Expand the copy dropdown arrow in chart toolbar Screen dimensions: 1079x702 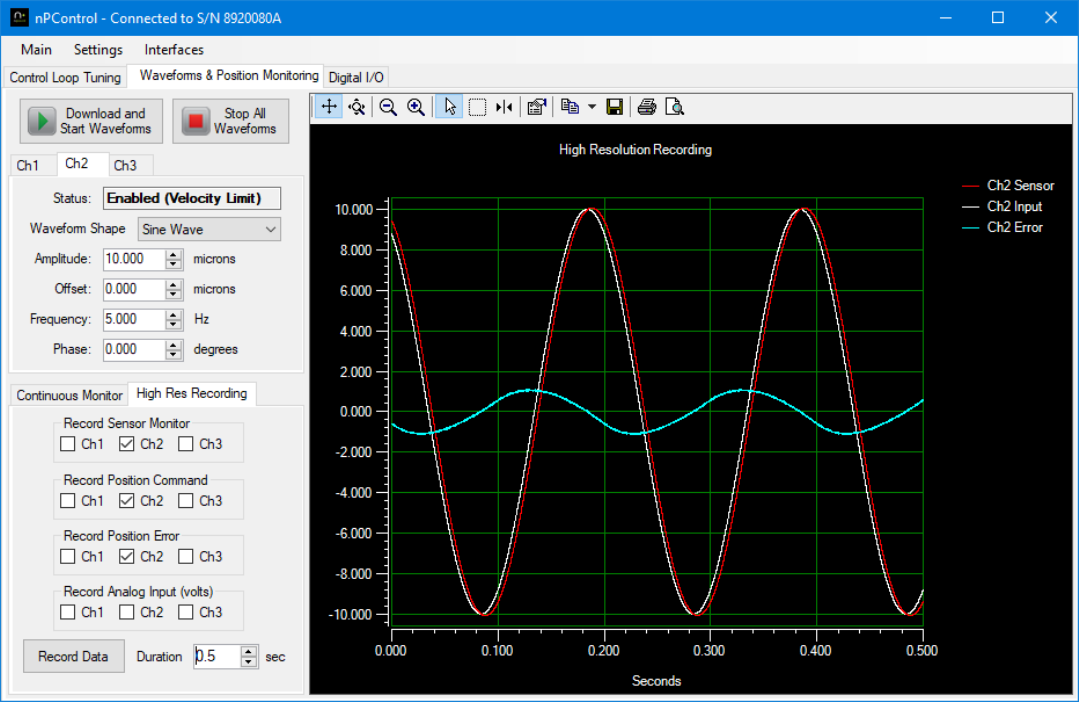click(591, 107)
